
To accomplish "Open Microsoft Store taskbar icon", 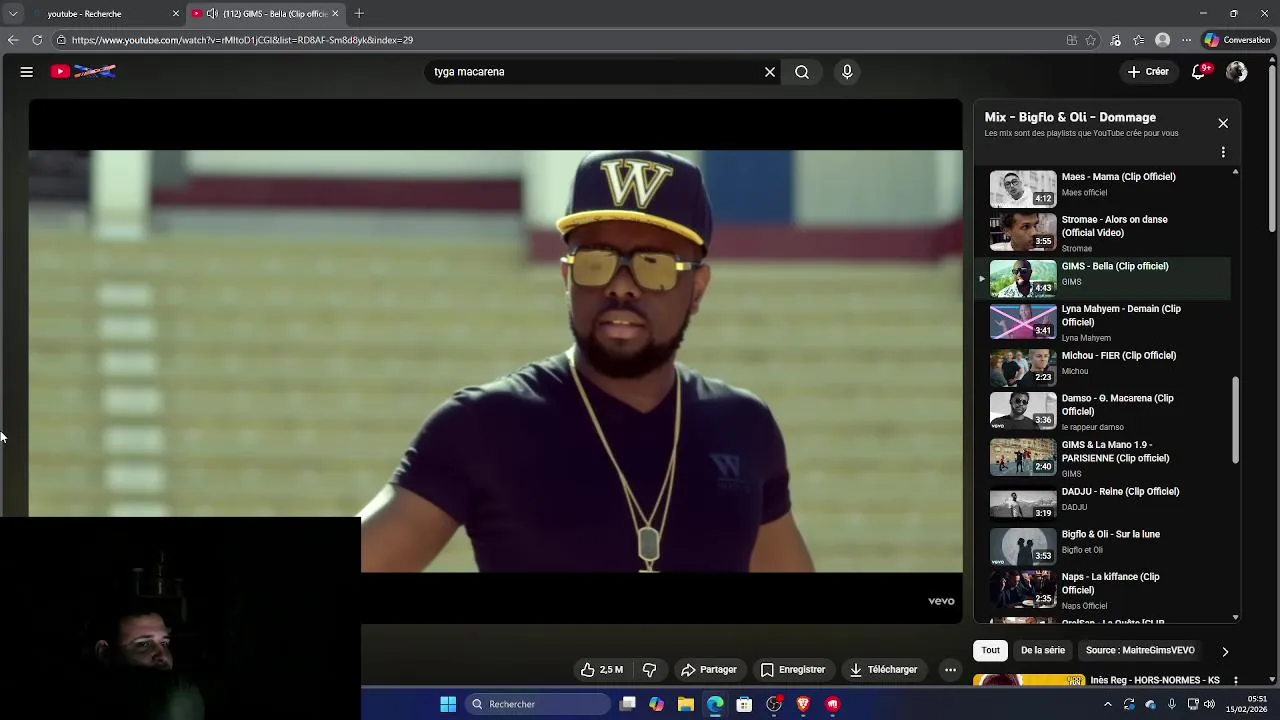I will pyautogui.click(x=744, y=704).
